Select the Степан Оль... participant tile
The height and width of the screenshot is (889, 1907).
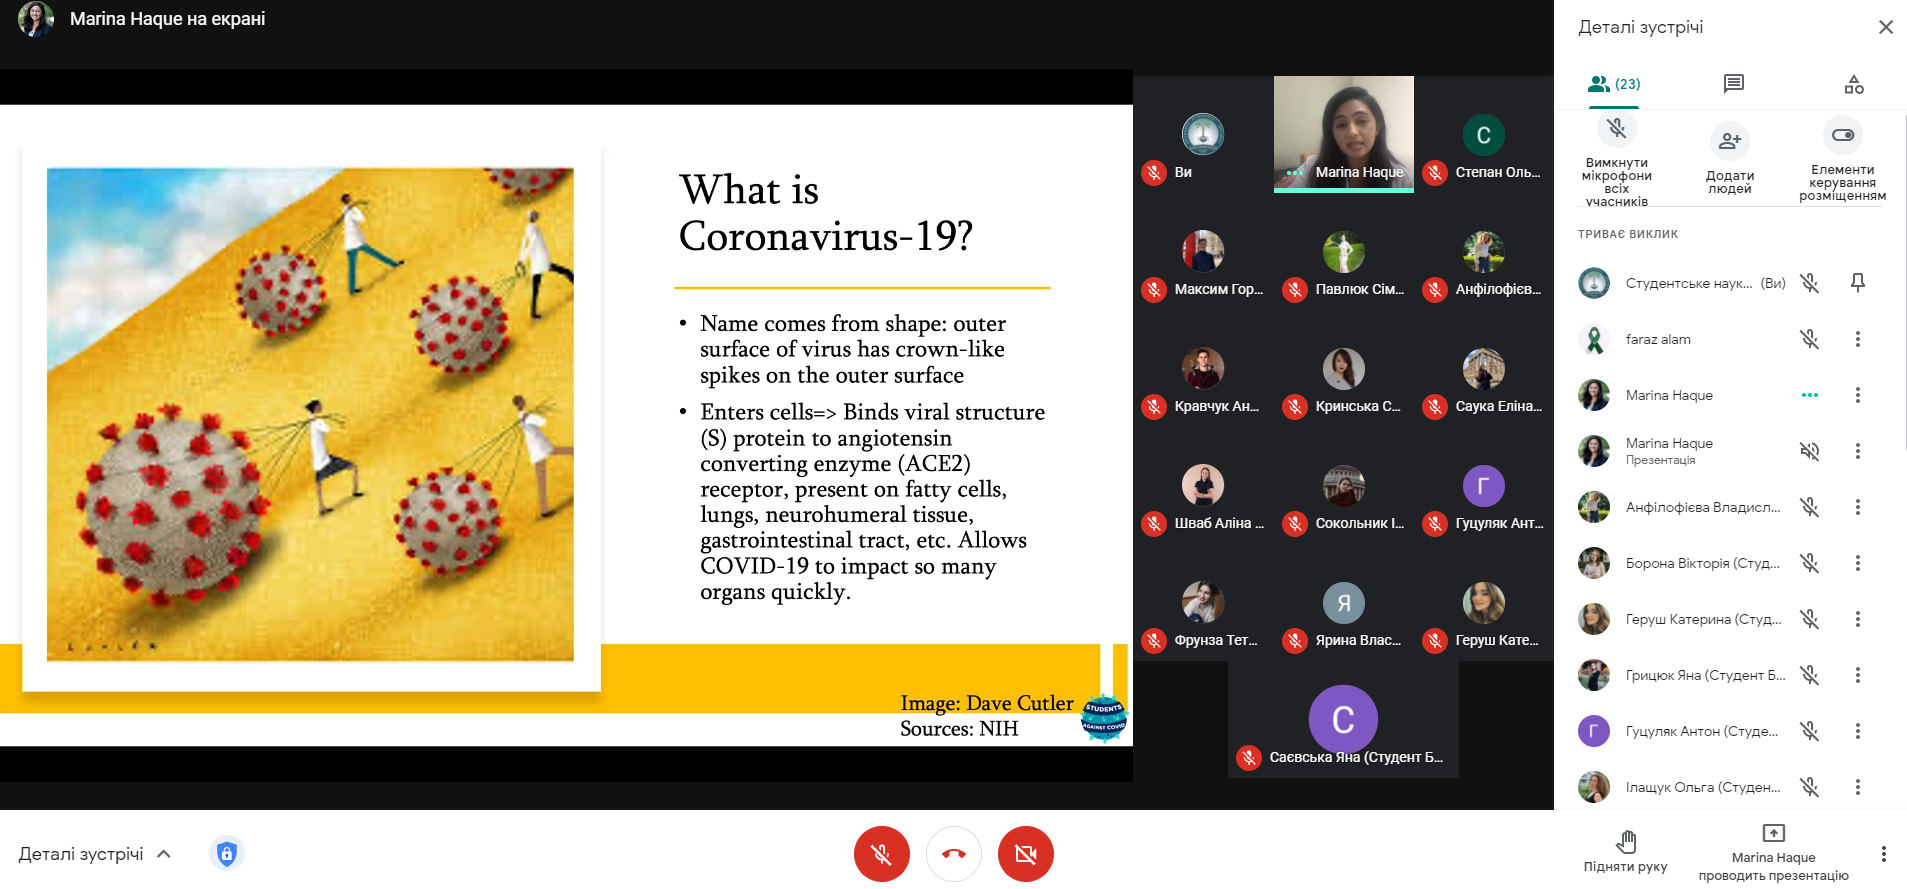point(1483,134)
